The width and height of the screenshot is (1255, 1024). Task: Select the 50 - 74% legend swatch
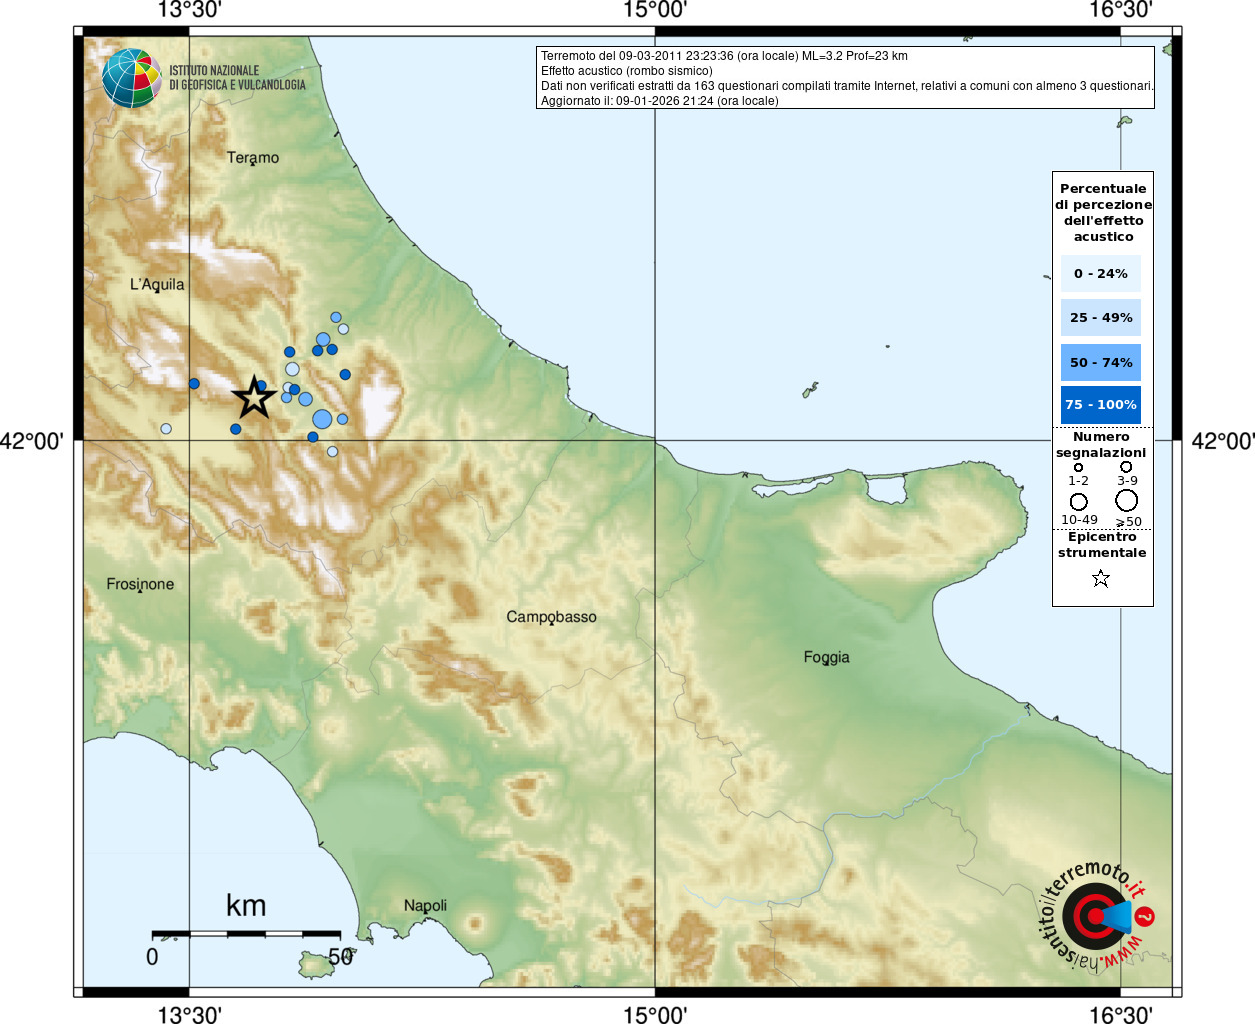(1100, 362)
